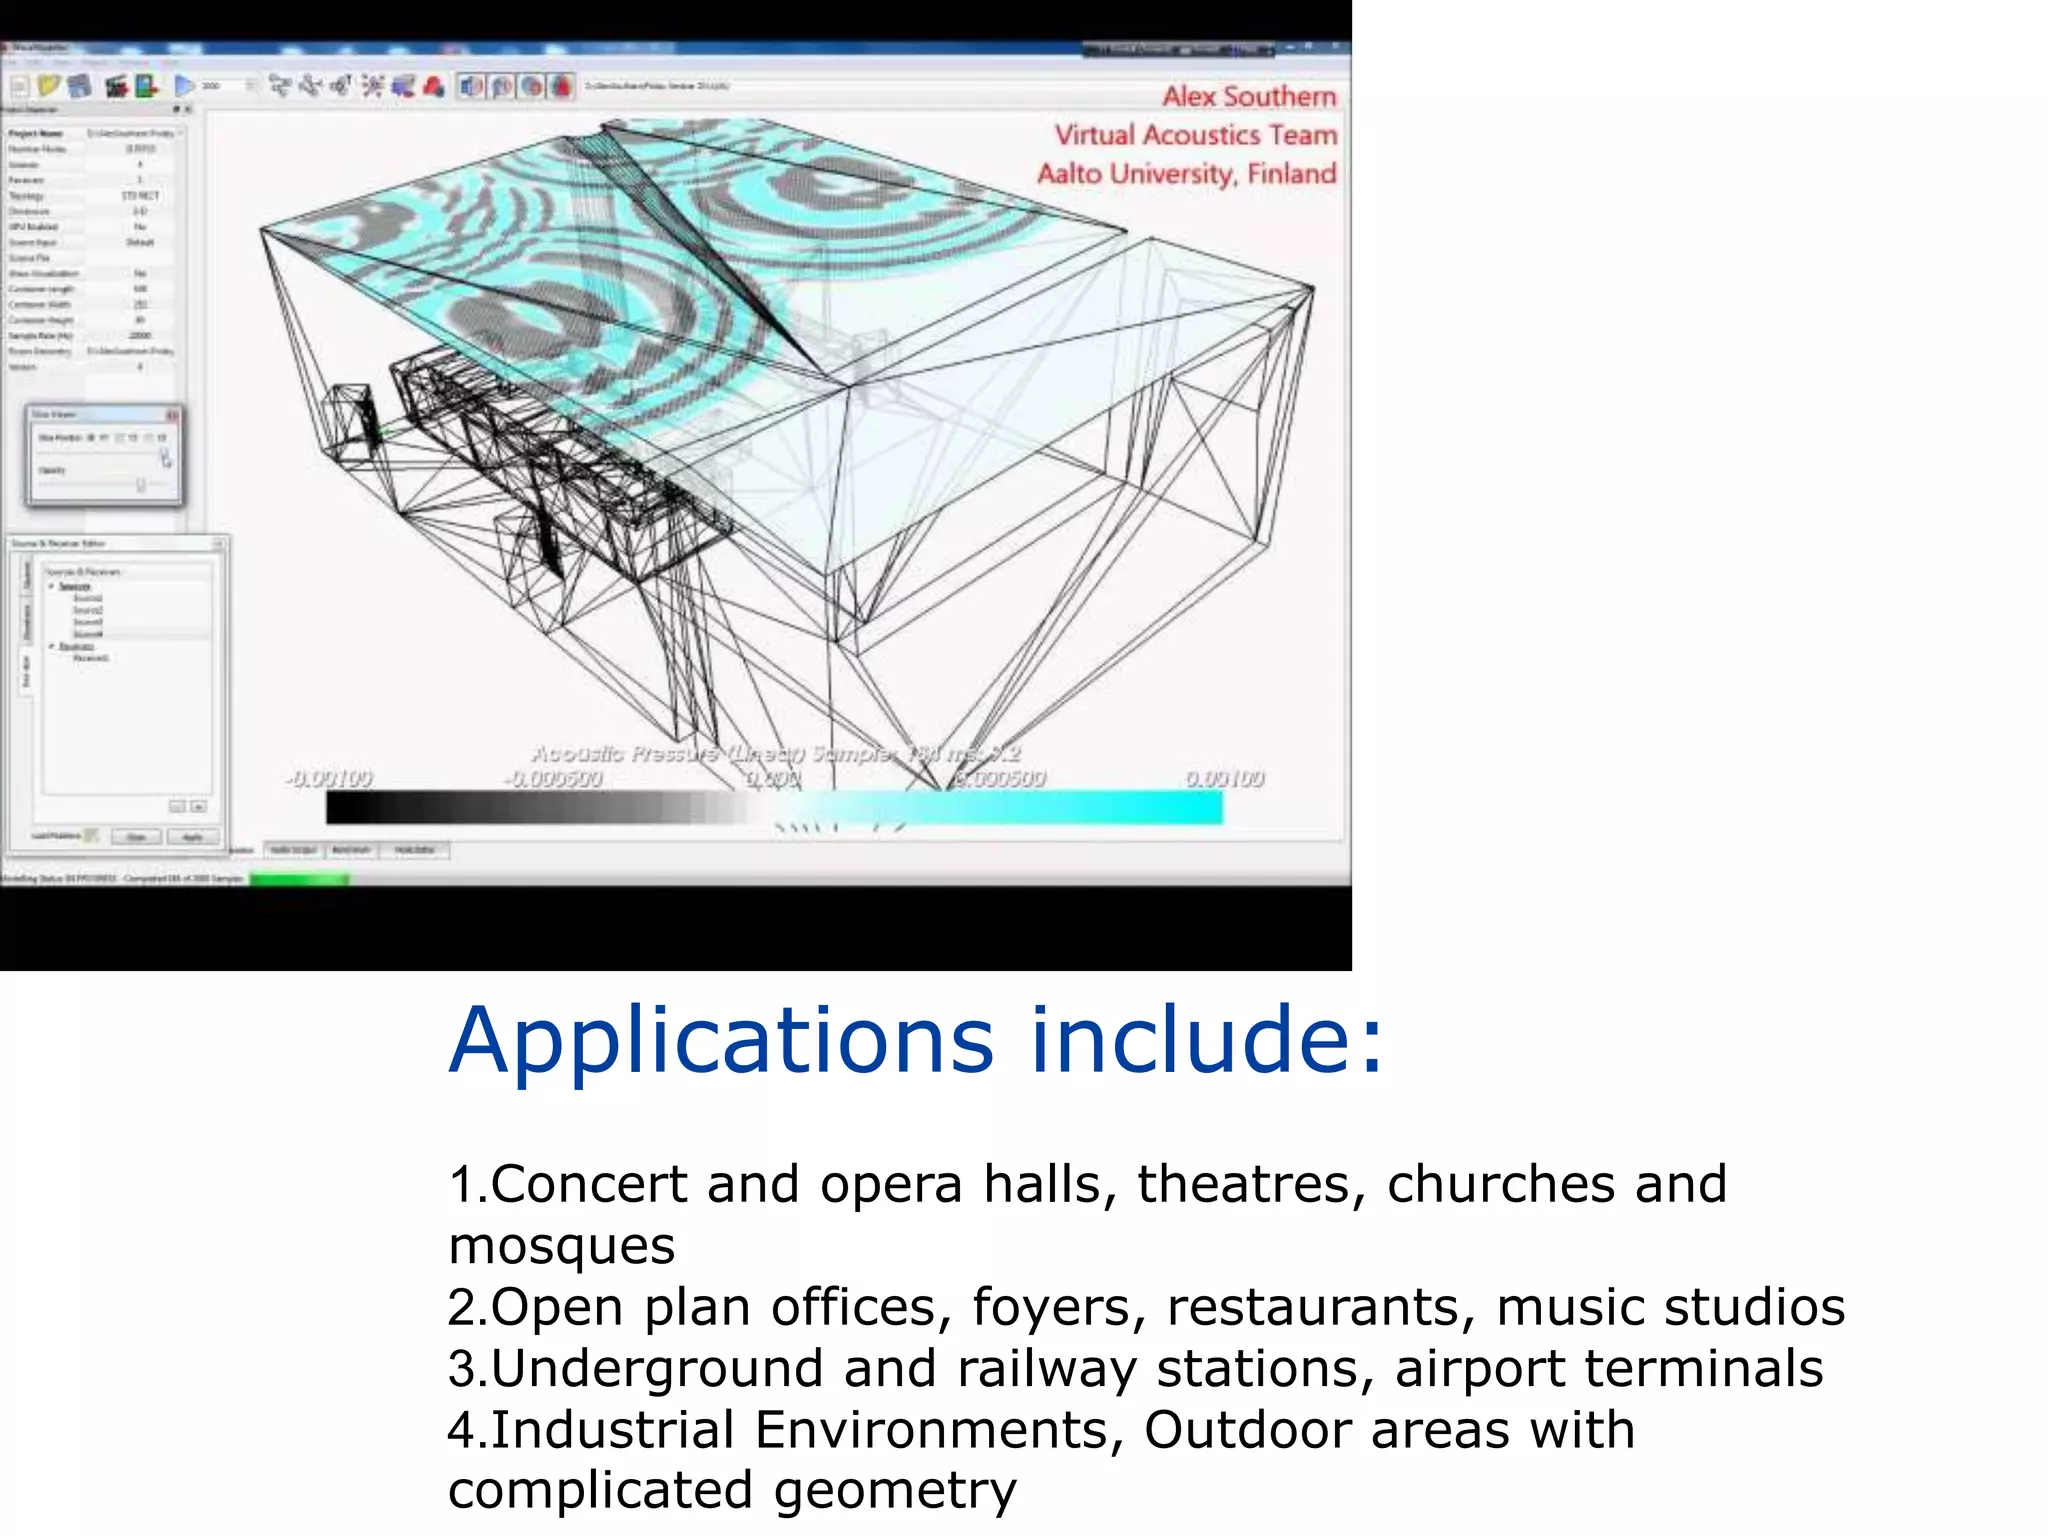
Task: Click the Opacity slider handle in Slice Viewer
Action: point(141,485)
